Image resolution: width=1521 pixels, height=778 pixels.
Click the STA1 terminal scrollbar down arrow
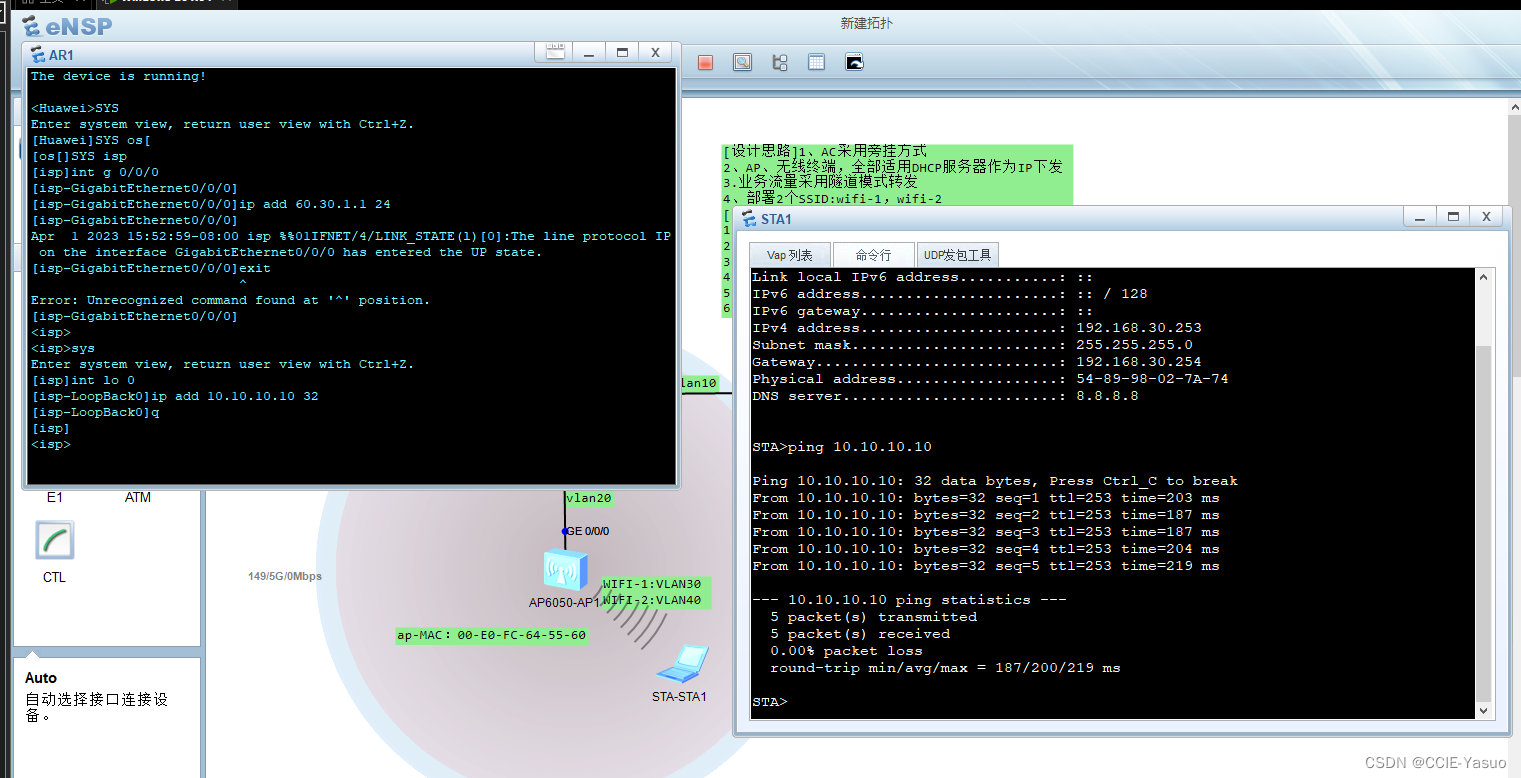1483,709
